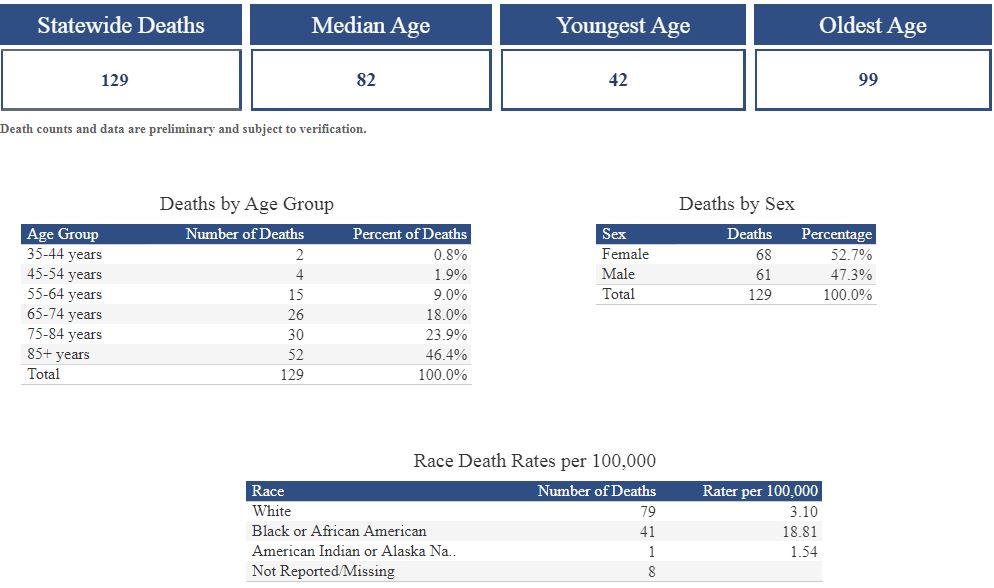Select the oldest age value 99
Image resolution: width=994 pixels, height=588 pixels.
868,80
